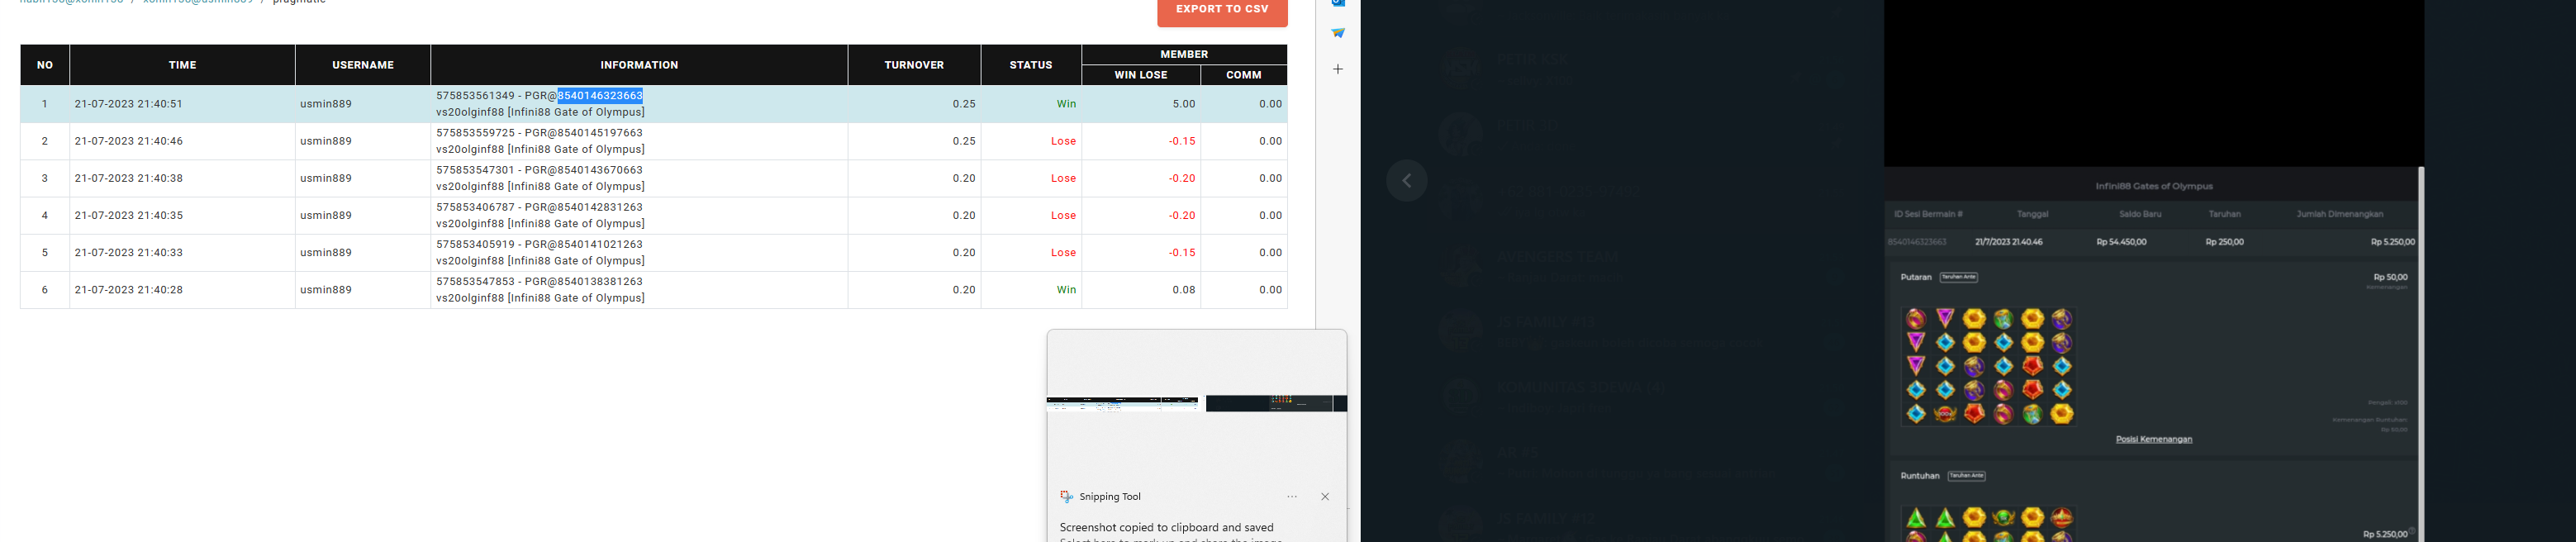Click the plus icon in browser sidebar
This screenshot has width=2576, height=542.
1338,69
